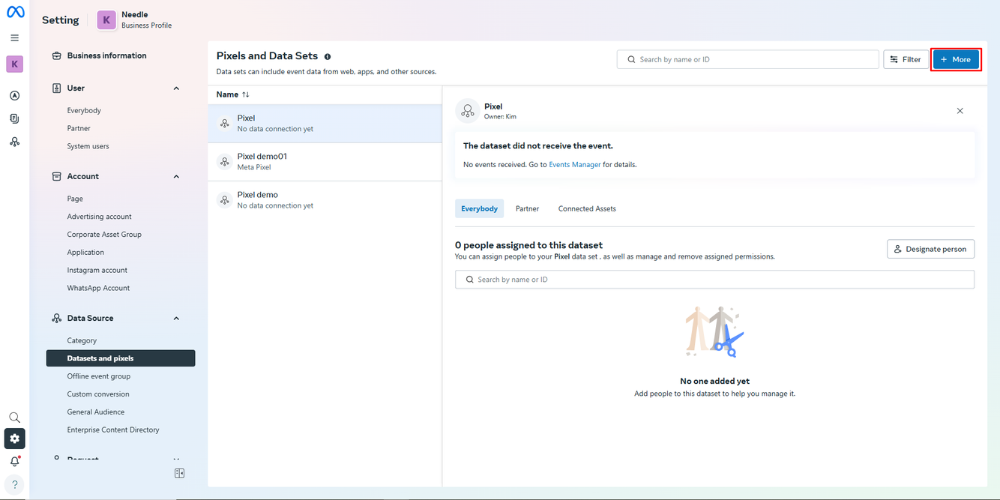
Task: Collapse the Account section
Action: (x=176, y=176)
